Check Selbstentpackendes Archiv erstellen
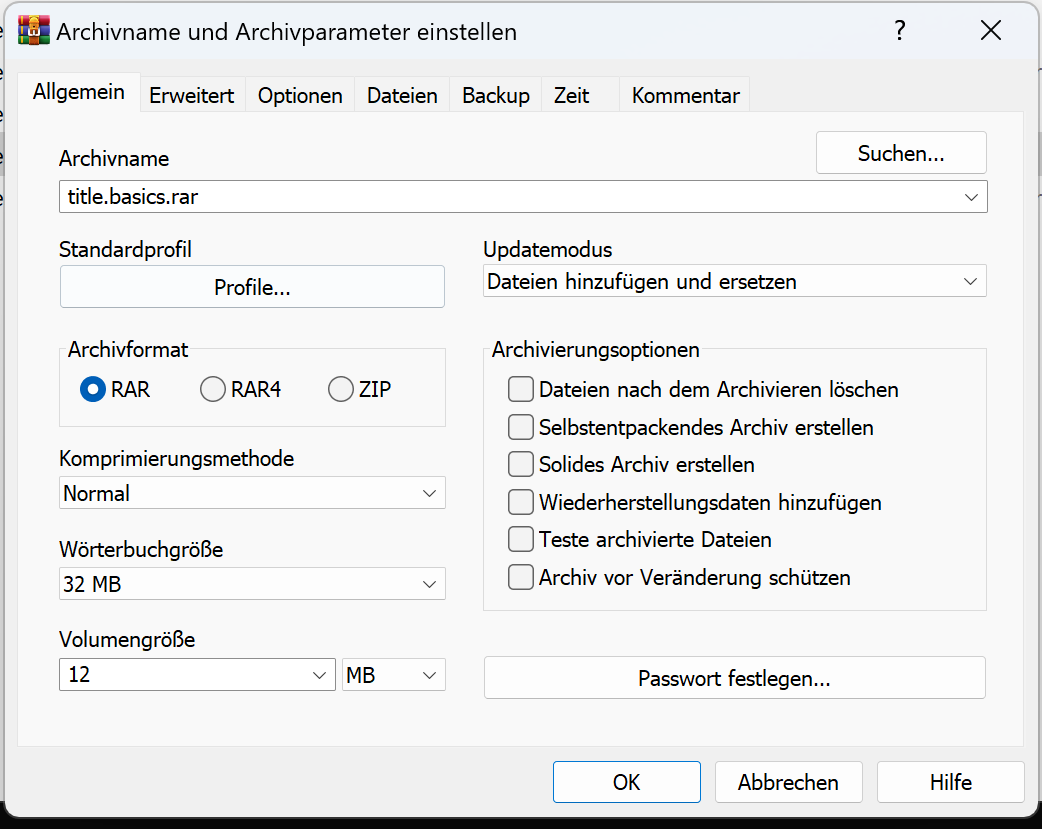The height and width of the screenshot is (829, 1042). 520,427
